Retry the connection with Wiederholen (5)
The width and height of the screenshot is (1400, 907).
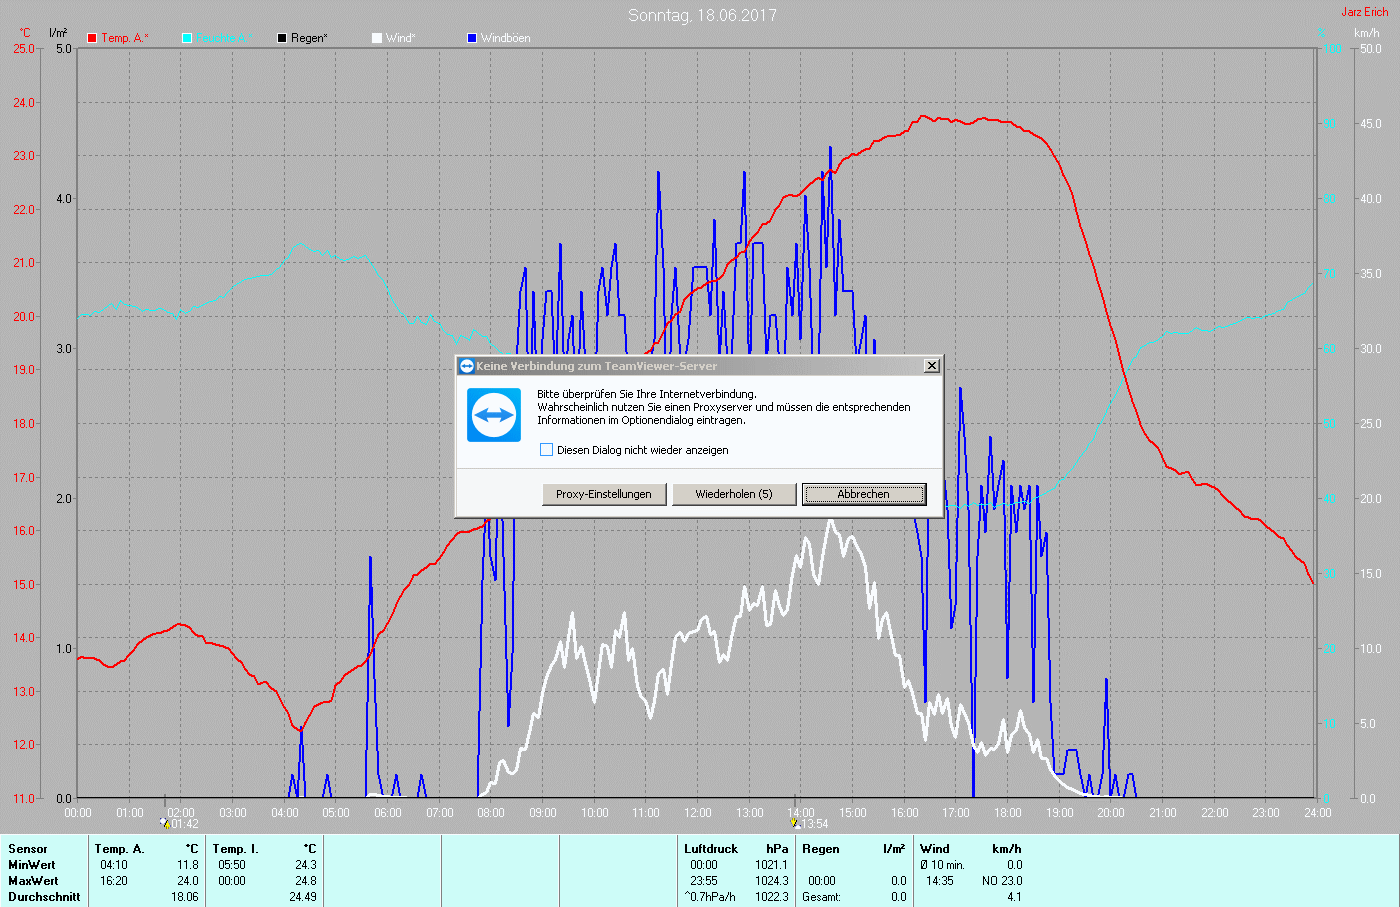point(734,494)
